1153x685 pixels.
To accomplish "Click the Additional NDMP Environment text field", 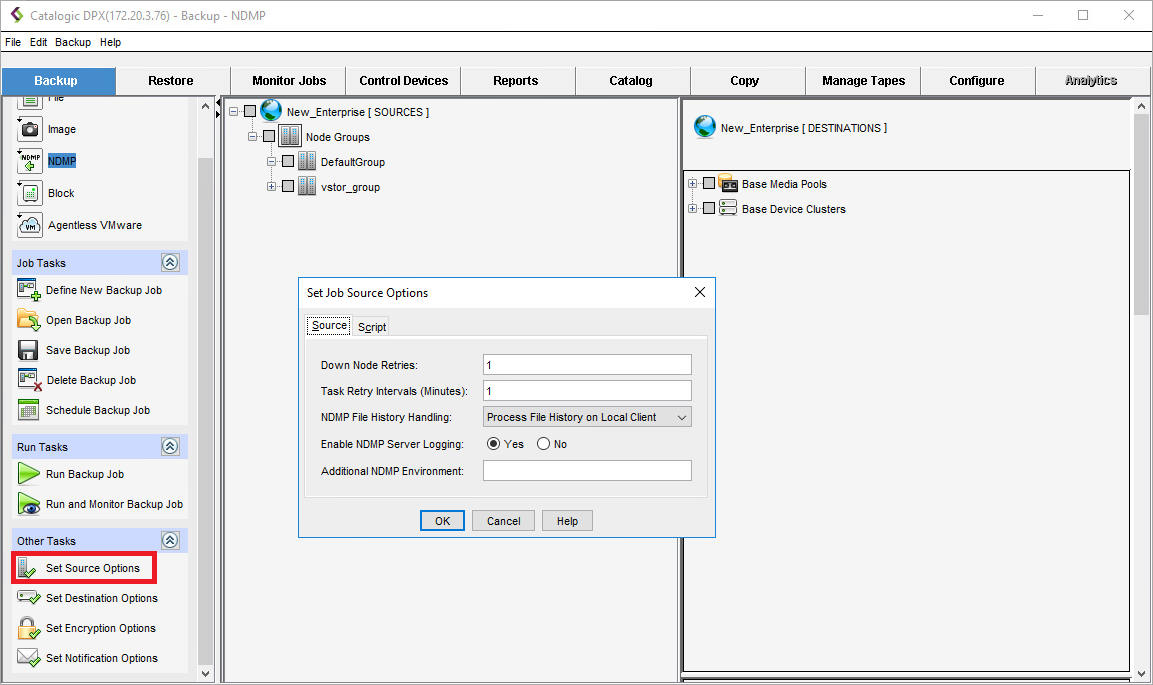I will coord(587,471).
